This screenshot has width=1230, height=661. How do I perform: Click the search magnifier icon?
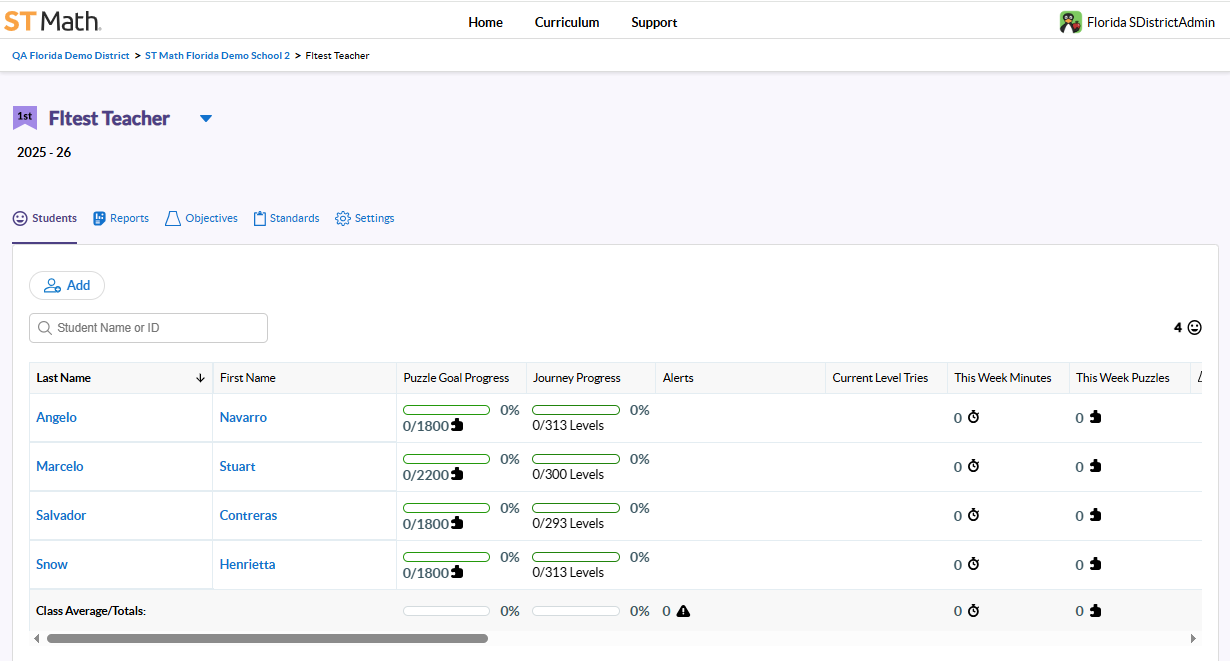point(45,328)
